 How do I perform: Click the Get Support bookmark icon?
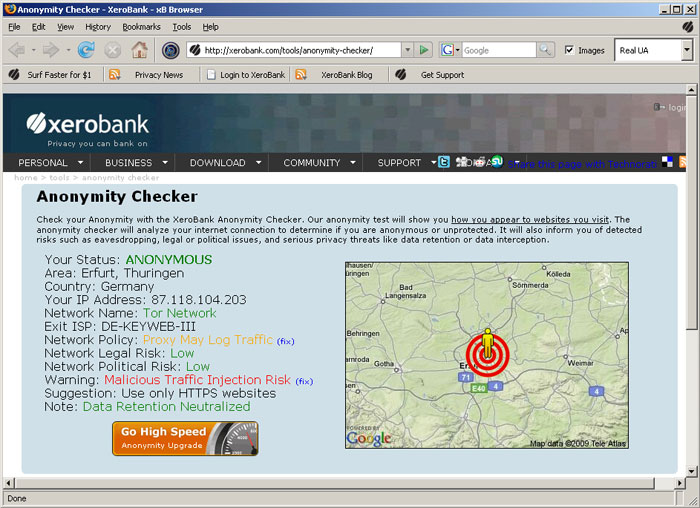(400, 75)
